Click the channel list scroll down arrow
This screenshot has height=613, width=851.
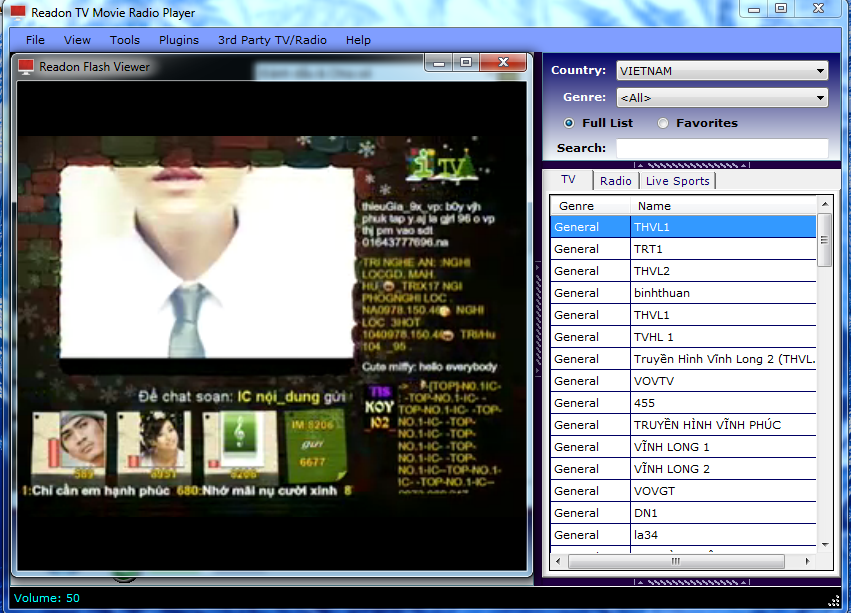point(825,545)
